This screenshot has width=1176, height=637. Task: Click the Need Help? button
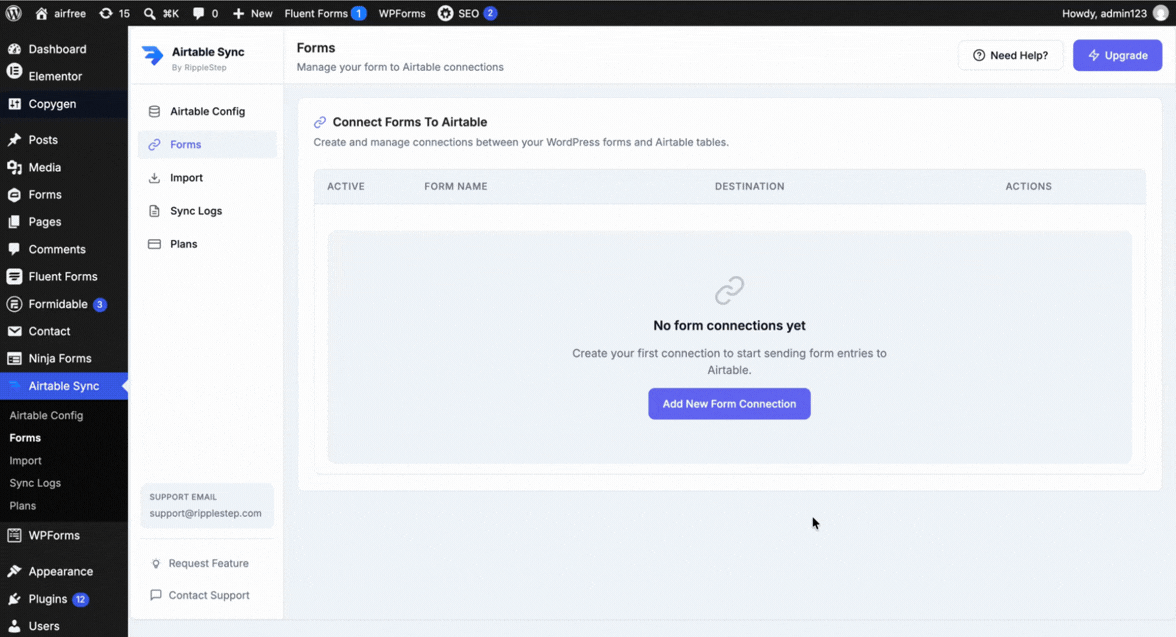1010,56
